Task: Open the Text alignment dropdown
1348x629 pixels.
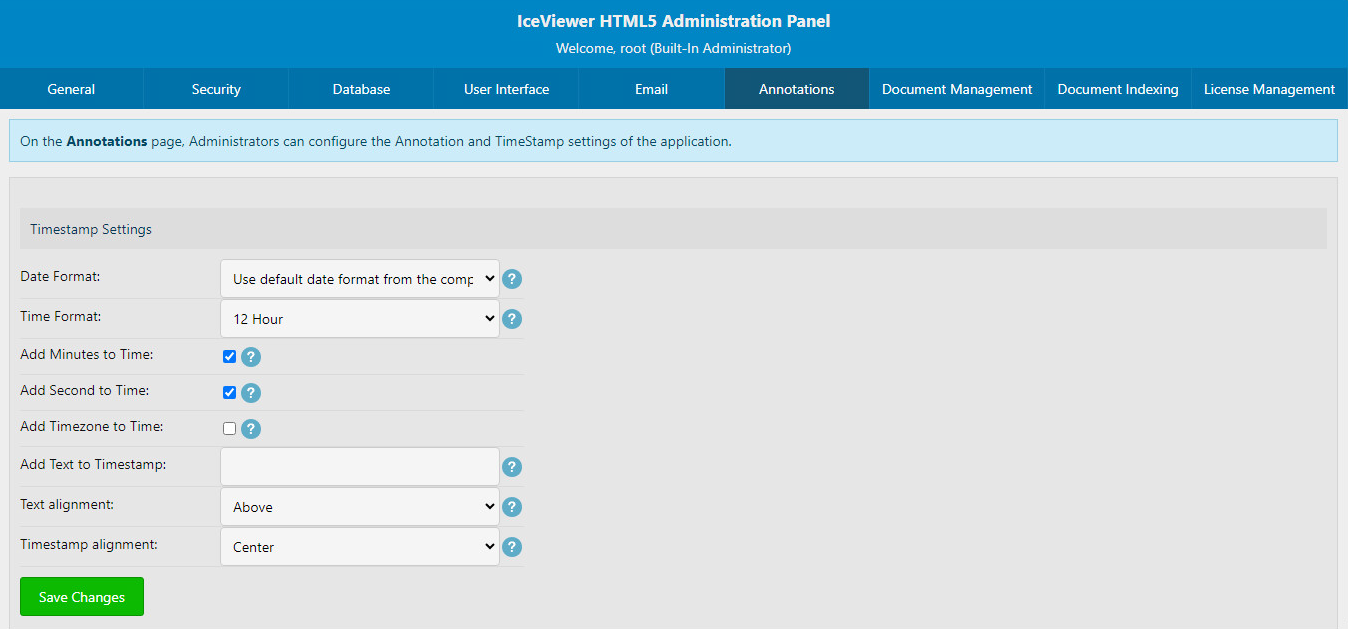Action: (359, 507)
